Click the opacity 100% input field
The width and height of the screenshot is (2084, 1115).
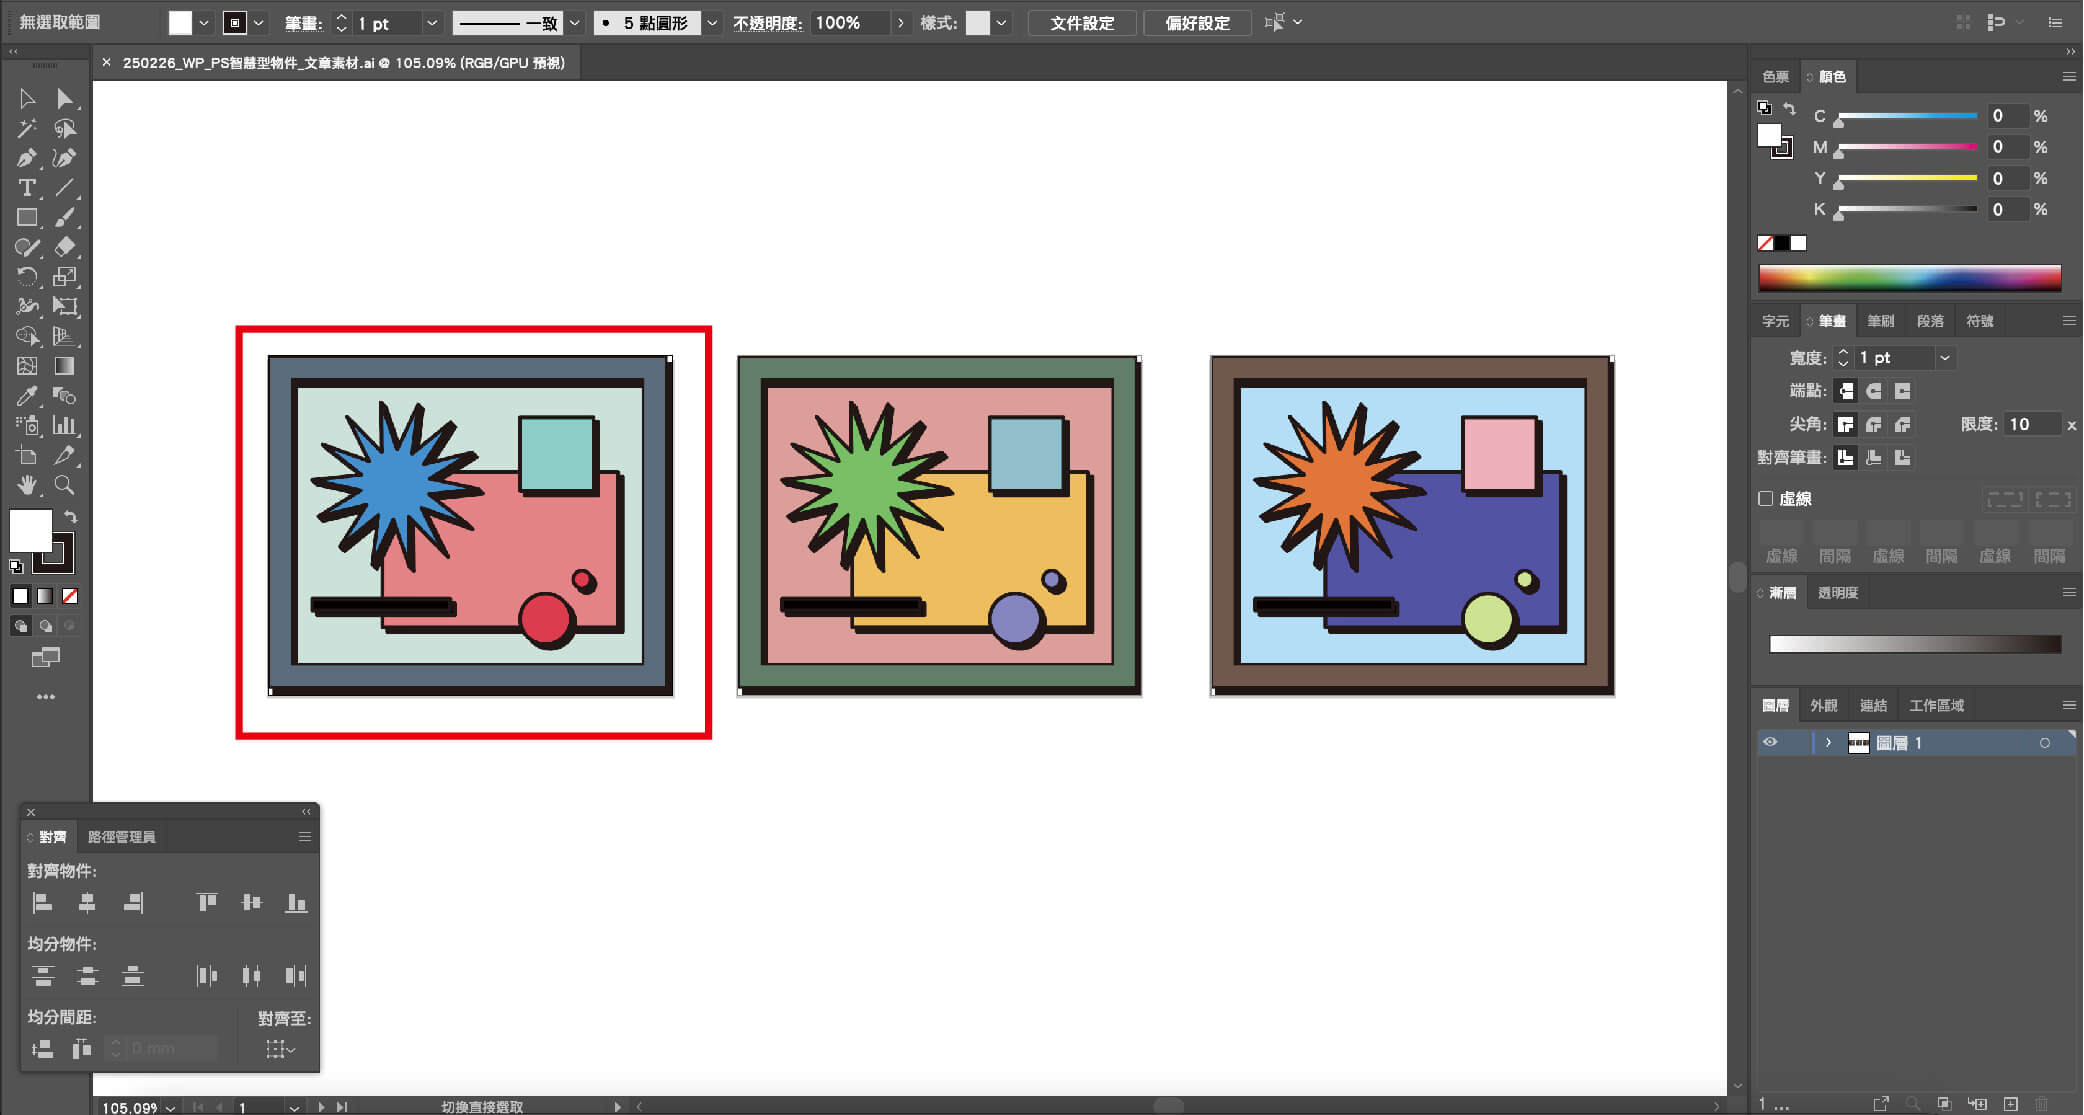click(x=849, y=23)
